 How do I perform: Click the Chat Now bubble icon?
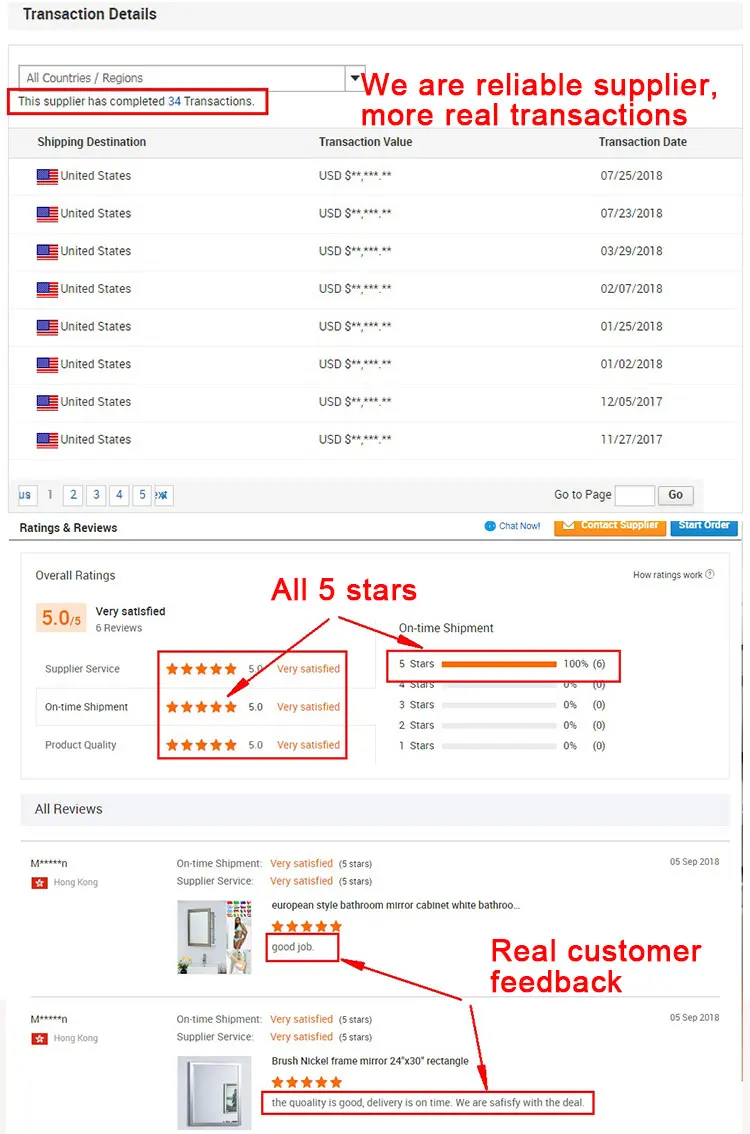pos(490,526)
